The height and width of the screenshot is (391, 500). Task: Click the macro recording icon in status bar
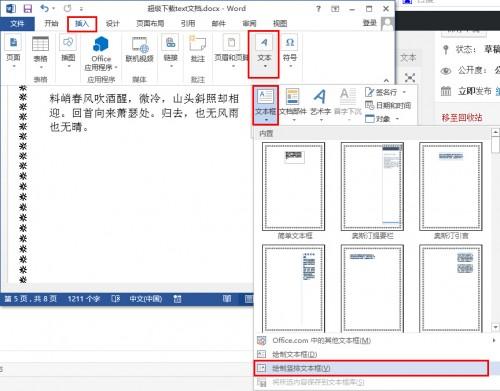(x=177, y=299)
